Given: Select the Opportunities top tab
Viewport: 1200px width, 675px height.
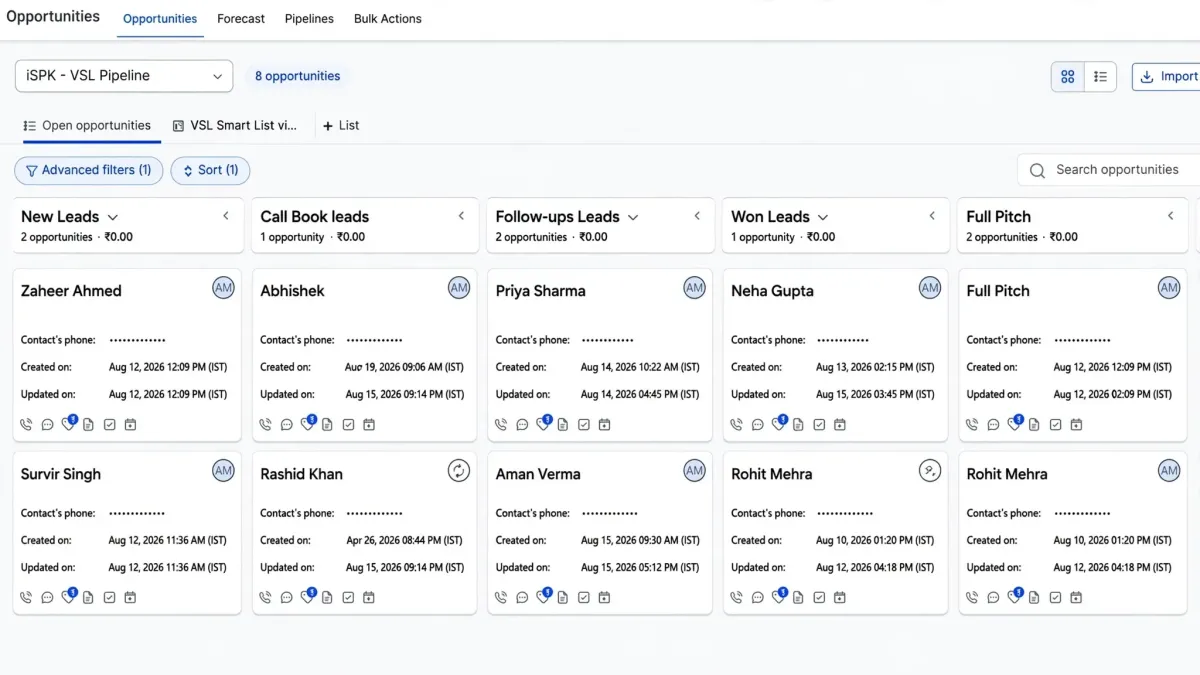Looking at the screenshot, I should click(x=160, y=19).
